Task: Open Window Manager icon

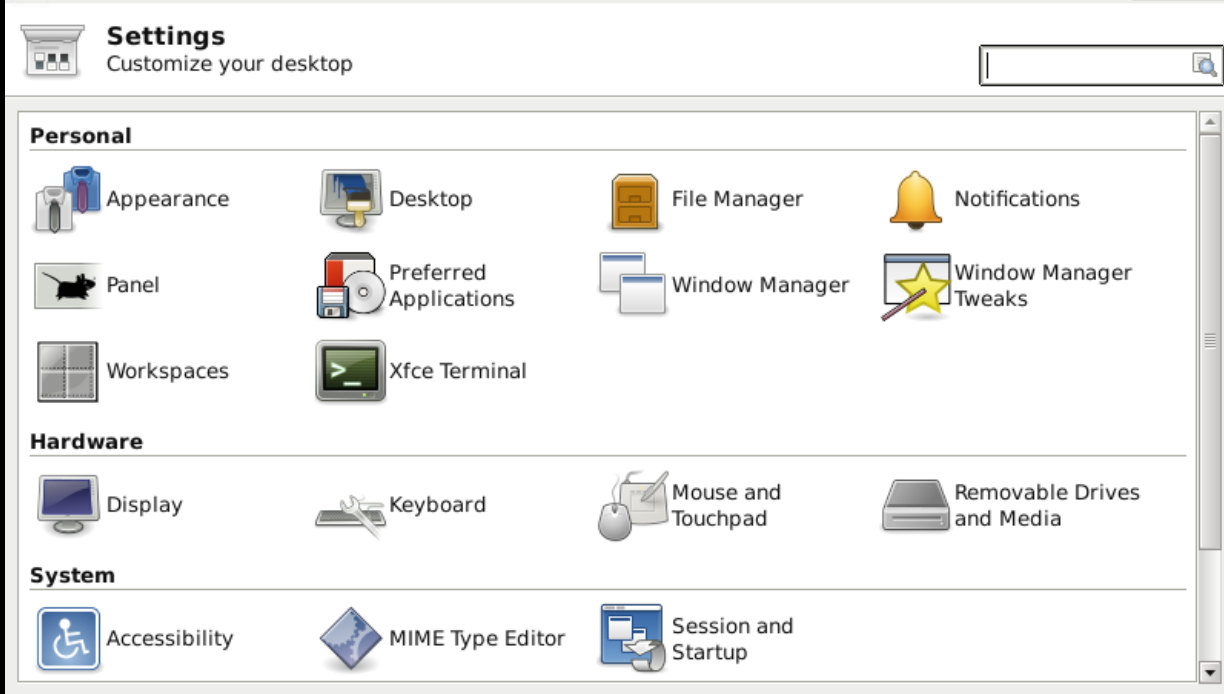Action: click(x=632, y=286)
